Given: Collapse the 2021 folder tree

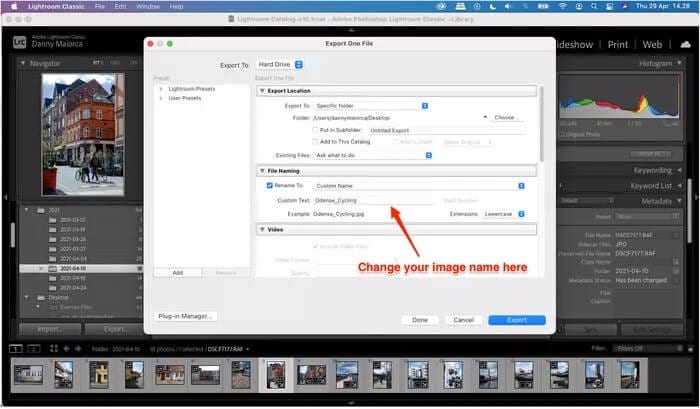Looking at the screenshot, I should coord(26,210).
